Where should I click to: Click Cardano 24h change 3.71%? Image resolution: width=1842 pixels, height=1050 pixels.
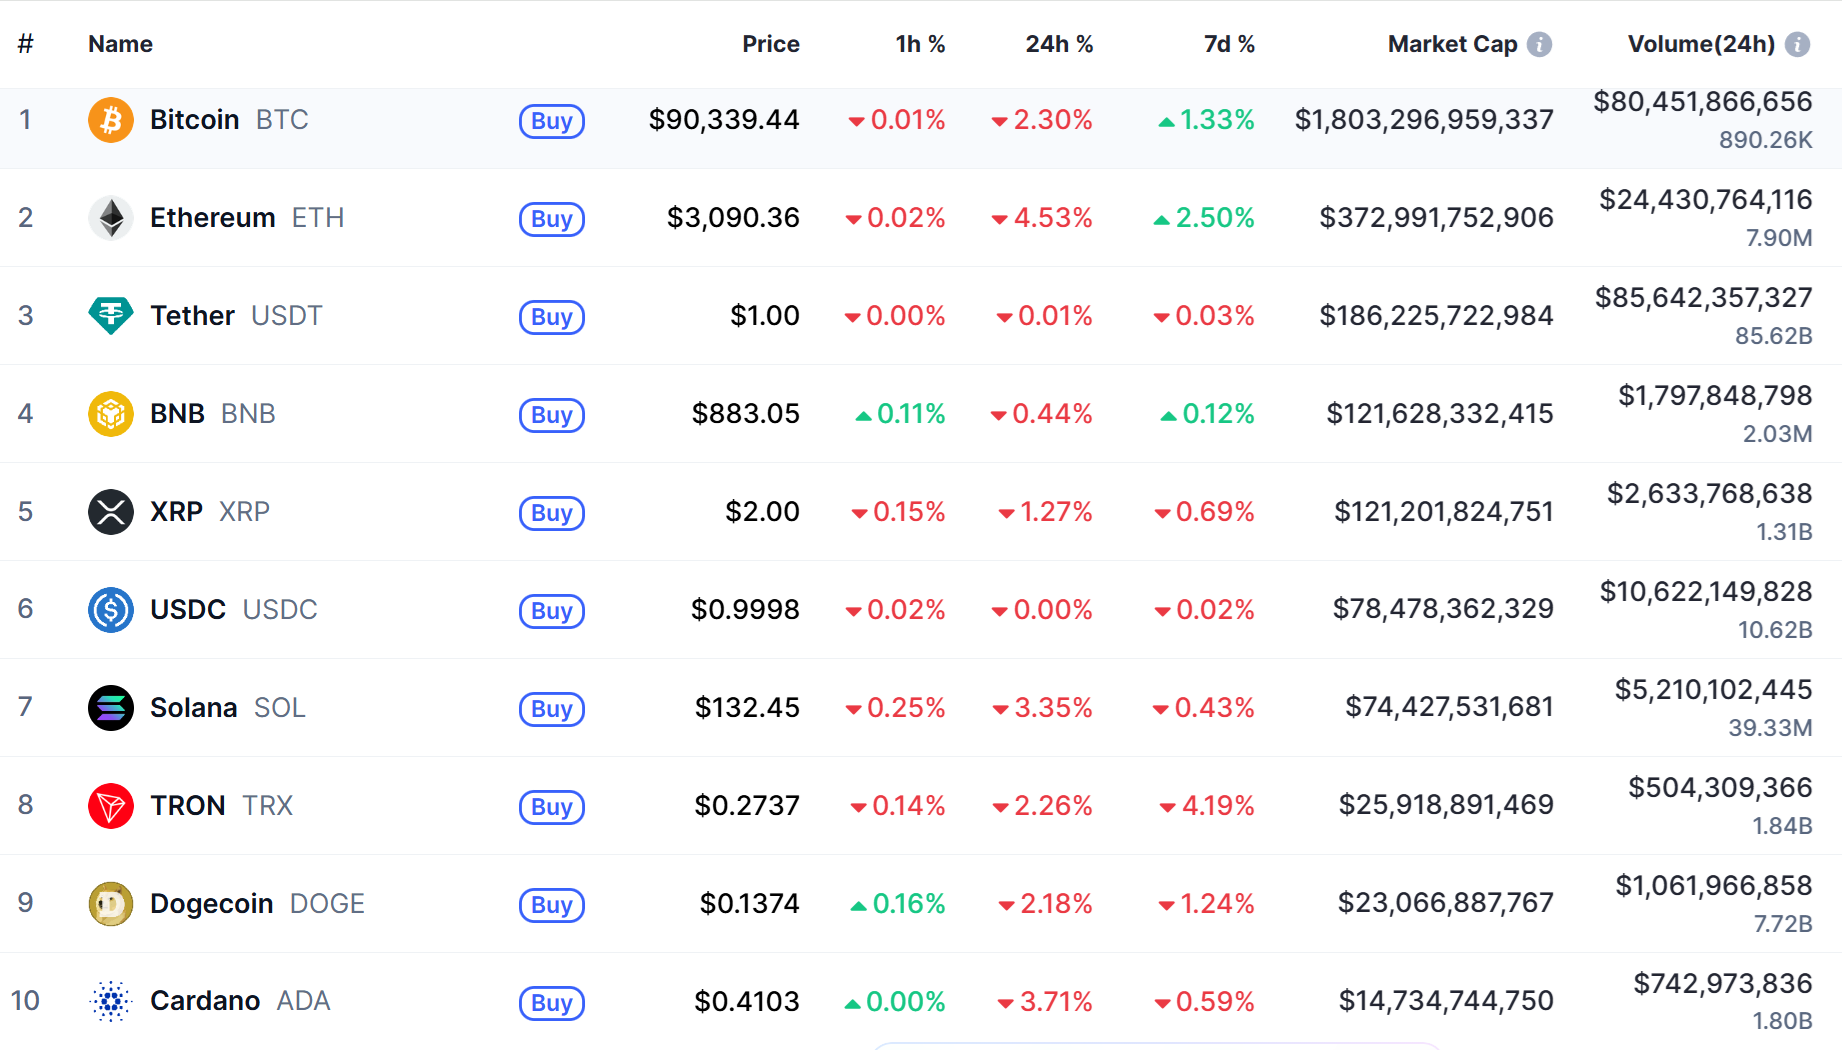point(1045,1001)
